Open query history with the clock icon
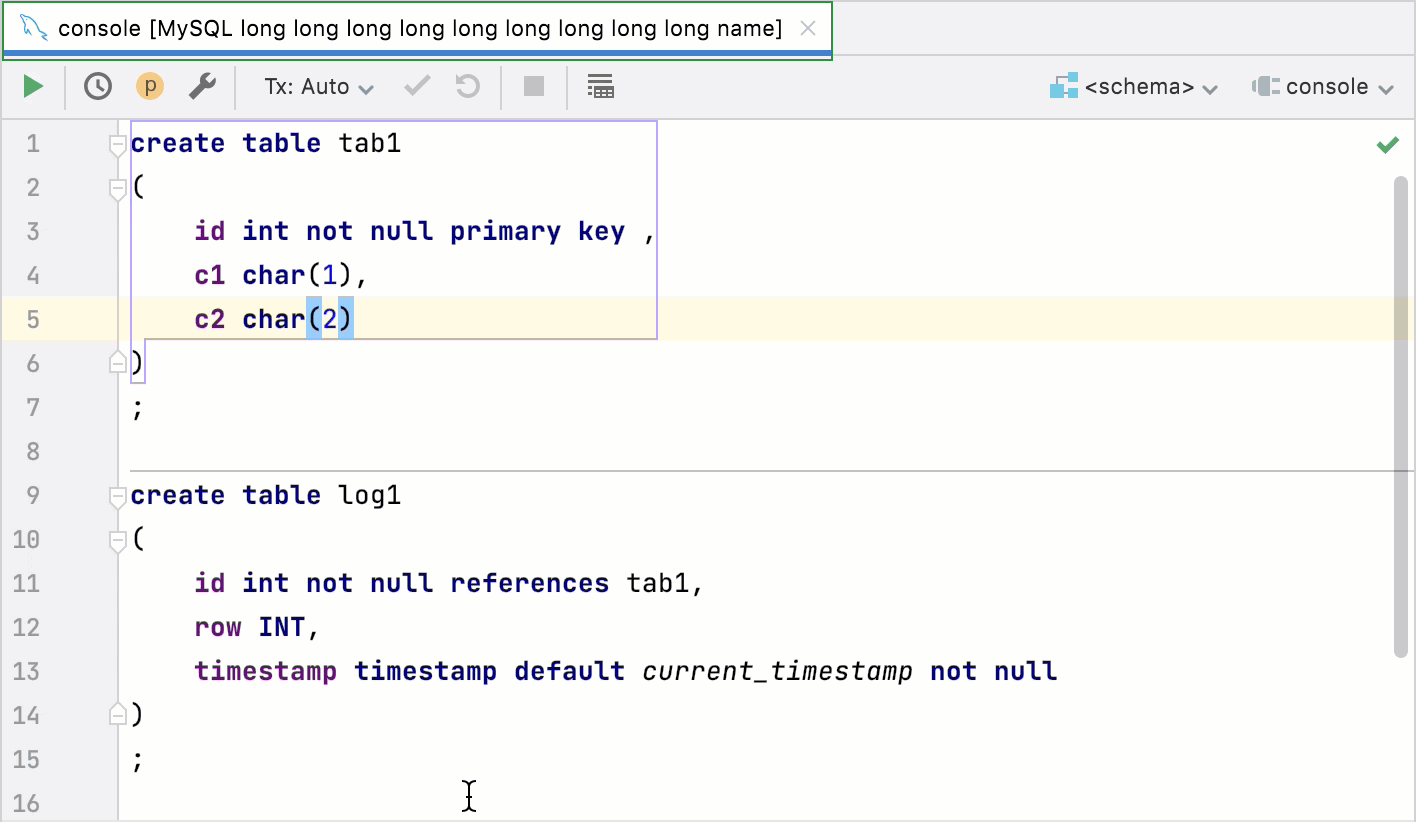The image size is (1416, 822). 97,87
